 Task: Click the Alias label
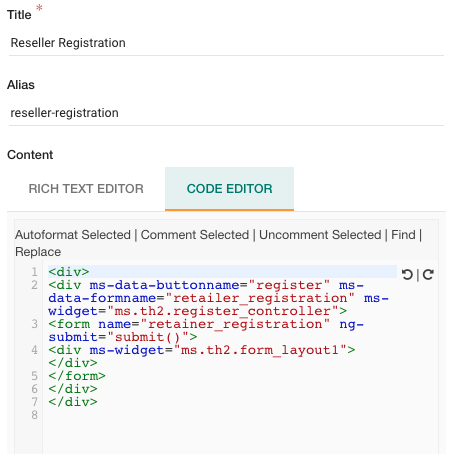(x=21, y=85)
